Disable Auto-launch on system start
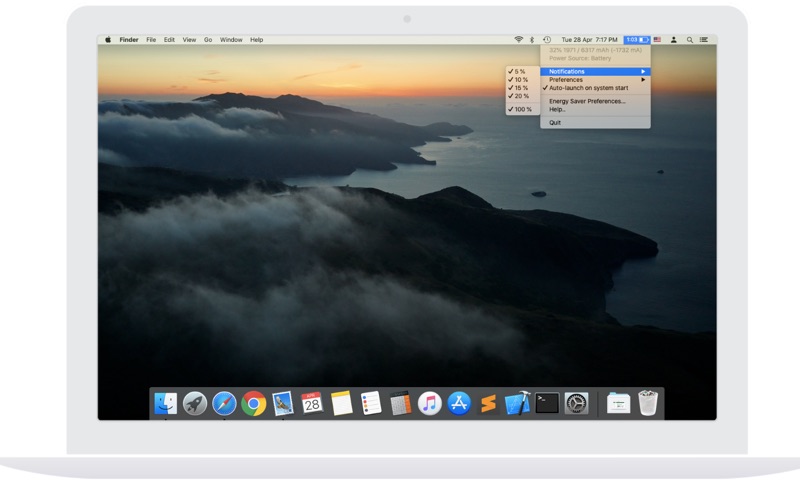800x500 pixels. (588, 88)
